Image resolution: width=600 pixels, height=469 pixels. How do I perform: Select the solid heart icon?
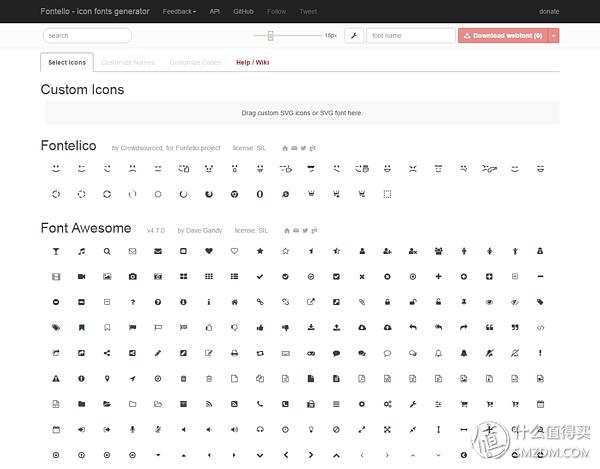pyautogui.click(x=209, y=251)
